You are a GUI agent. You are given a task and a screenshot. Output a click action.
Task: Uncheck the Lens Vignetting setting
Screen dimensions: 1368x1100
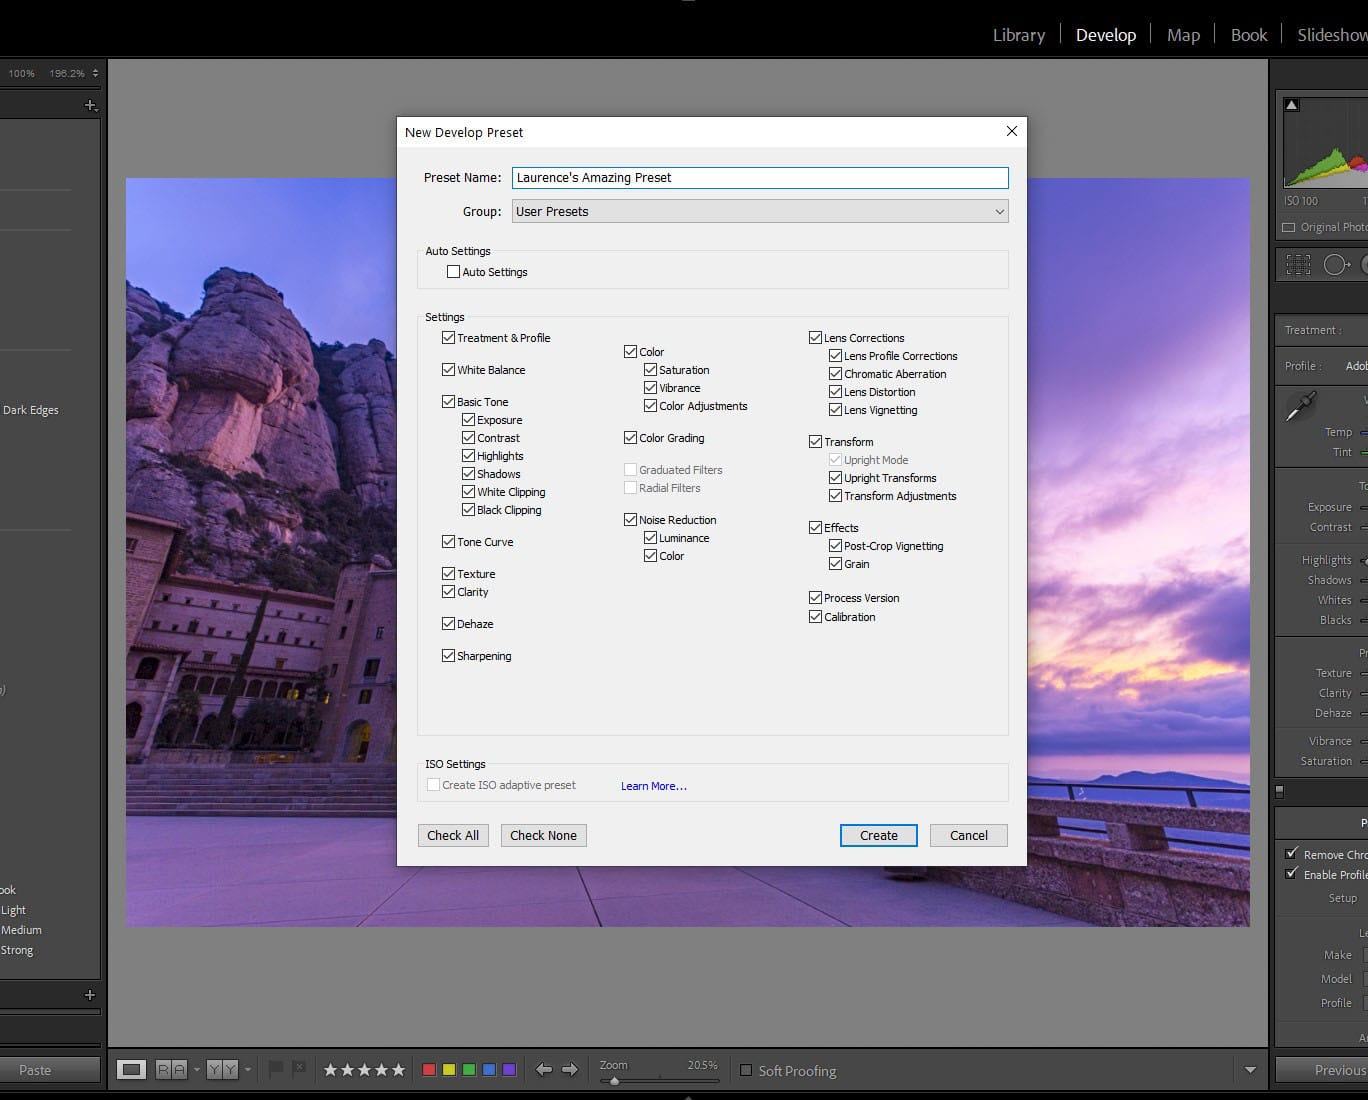pyautogui.click(x=835, y=409)
